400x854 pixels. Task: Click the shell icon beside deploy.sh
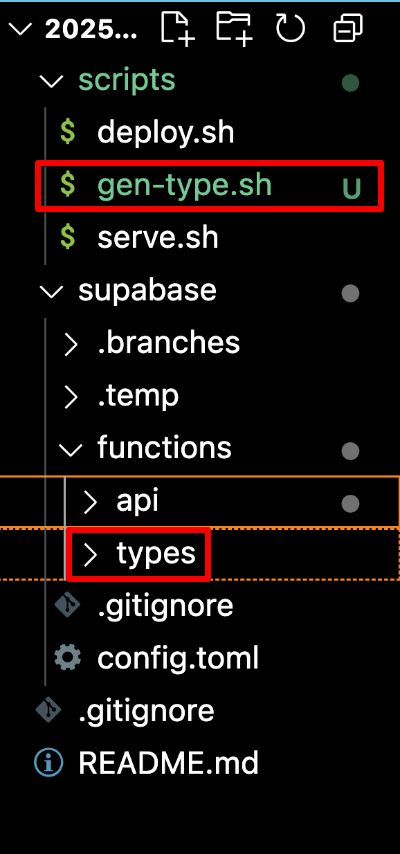(68, 133)
